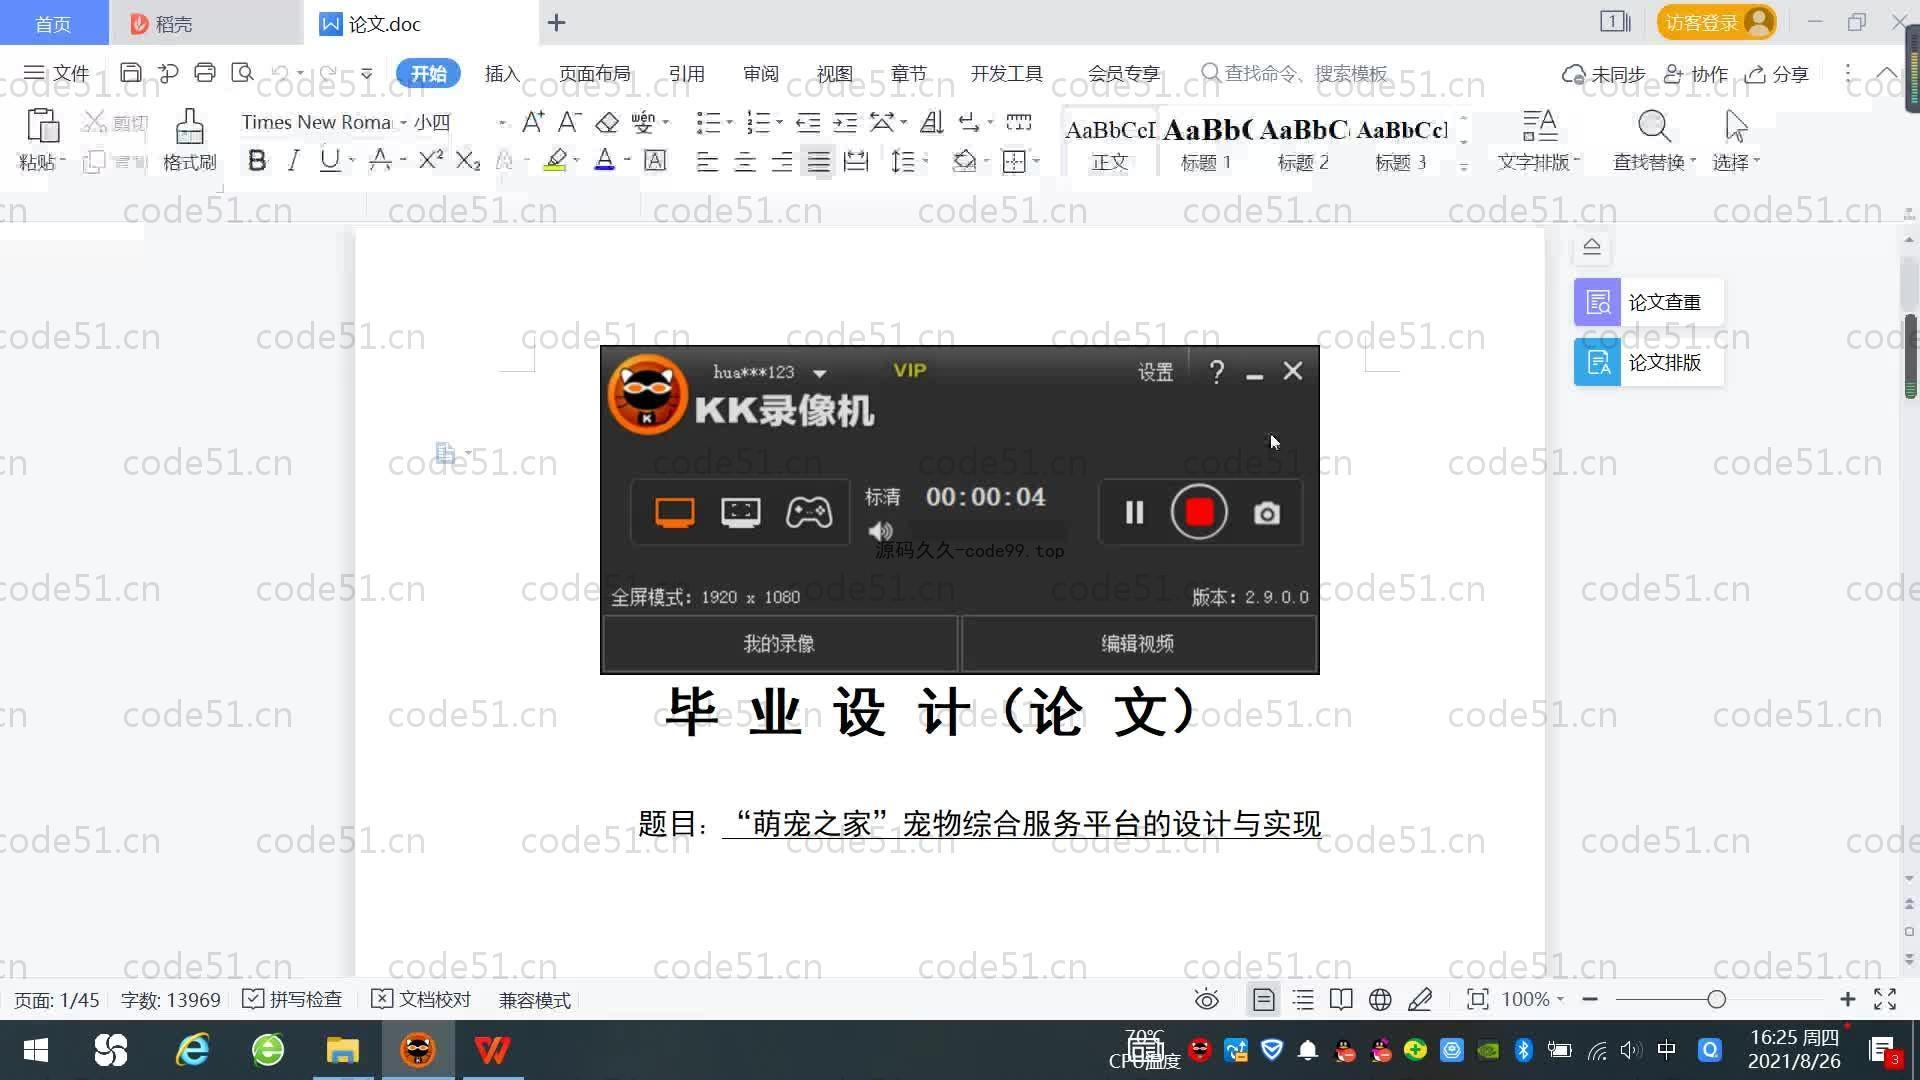Click the Print icon in quick toolbar
Screen dimensions: 1920x1080
(205, 73)
